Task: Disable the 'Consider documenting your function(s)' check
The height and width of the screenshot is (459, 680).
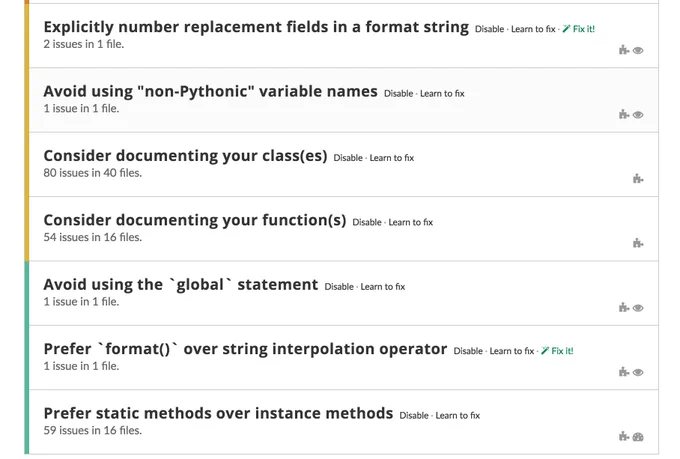Action: point(366,222)
